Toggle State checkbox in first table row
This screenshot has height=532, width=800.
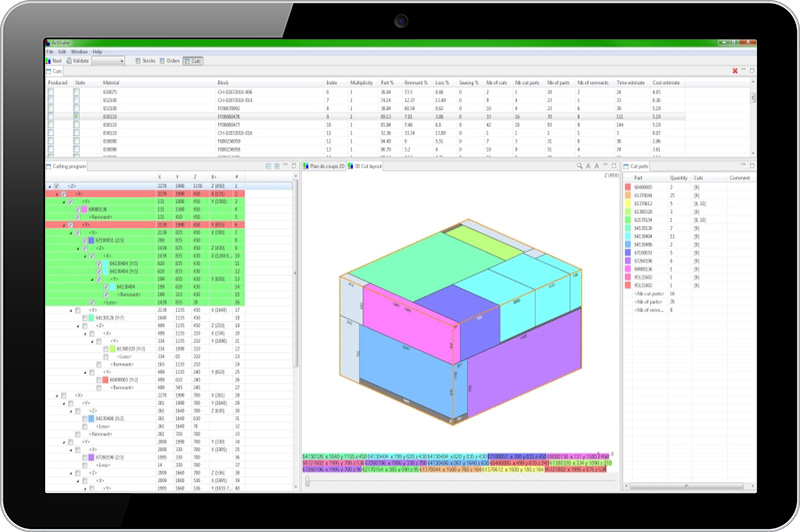point(76,91)
